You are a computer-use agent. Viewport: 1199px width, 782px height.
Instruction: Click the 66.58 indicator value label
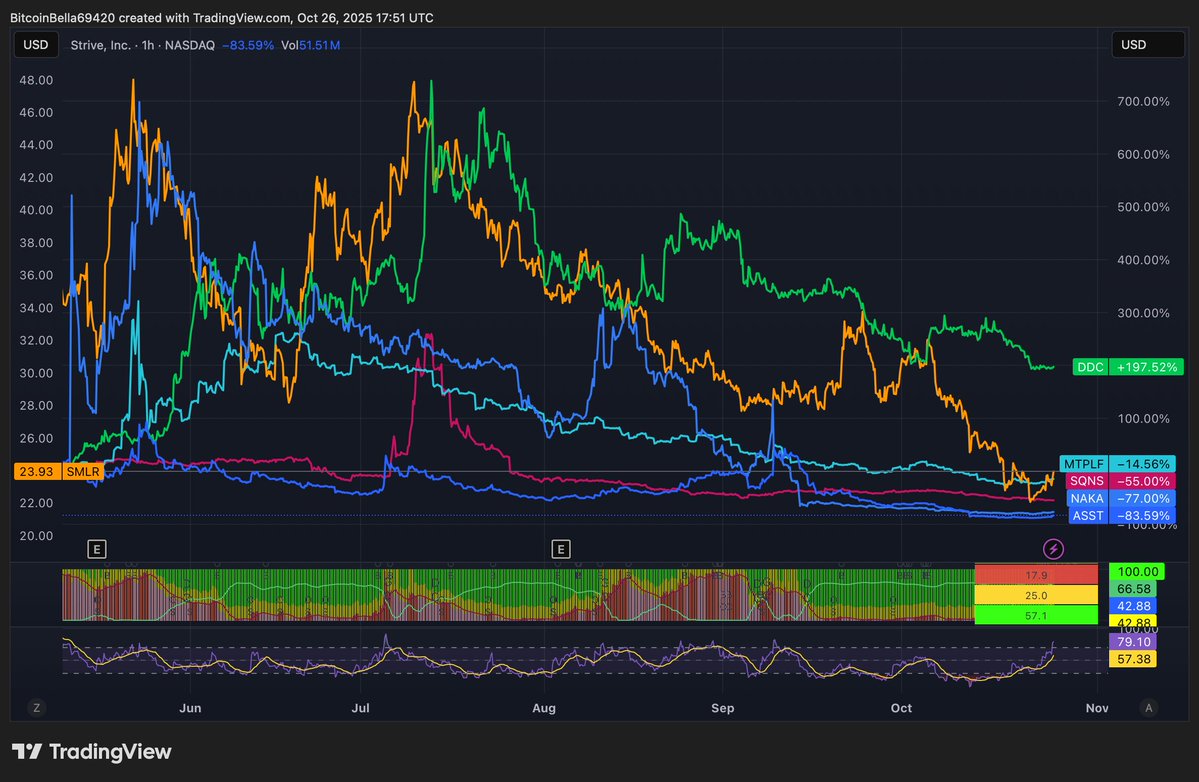pyautogui.click(x=1133, y=589)
